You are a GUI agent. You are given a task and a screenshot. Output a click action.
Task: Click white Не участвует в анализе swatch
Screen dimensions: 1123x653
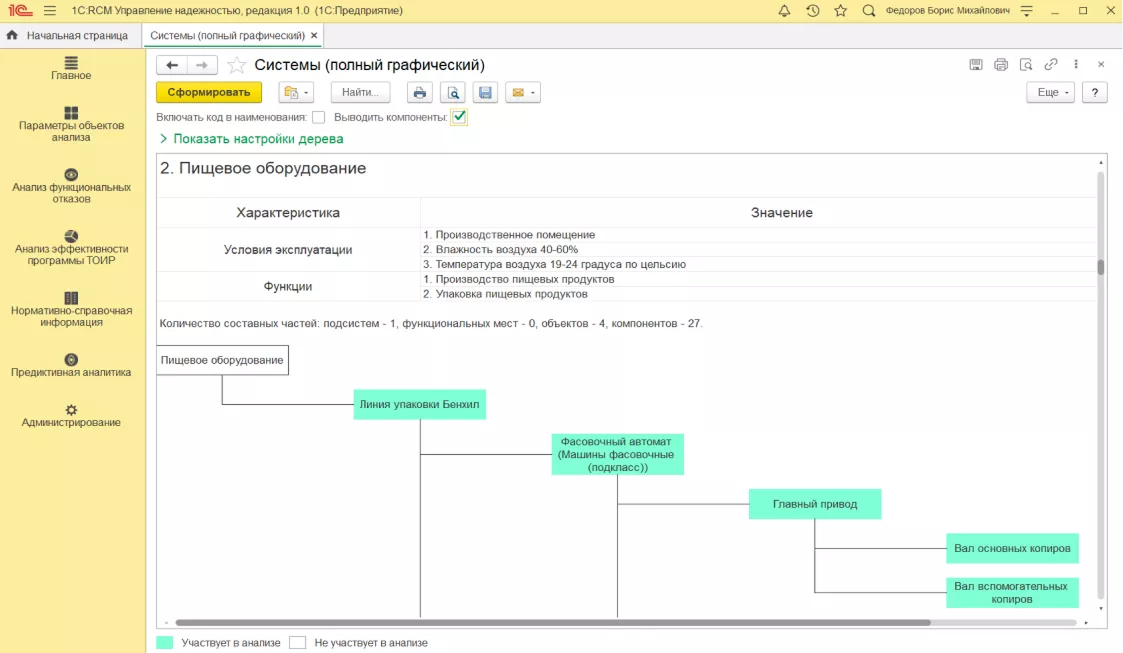297,642
